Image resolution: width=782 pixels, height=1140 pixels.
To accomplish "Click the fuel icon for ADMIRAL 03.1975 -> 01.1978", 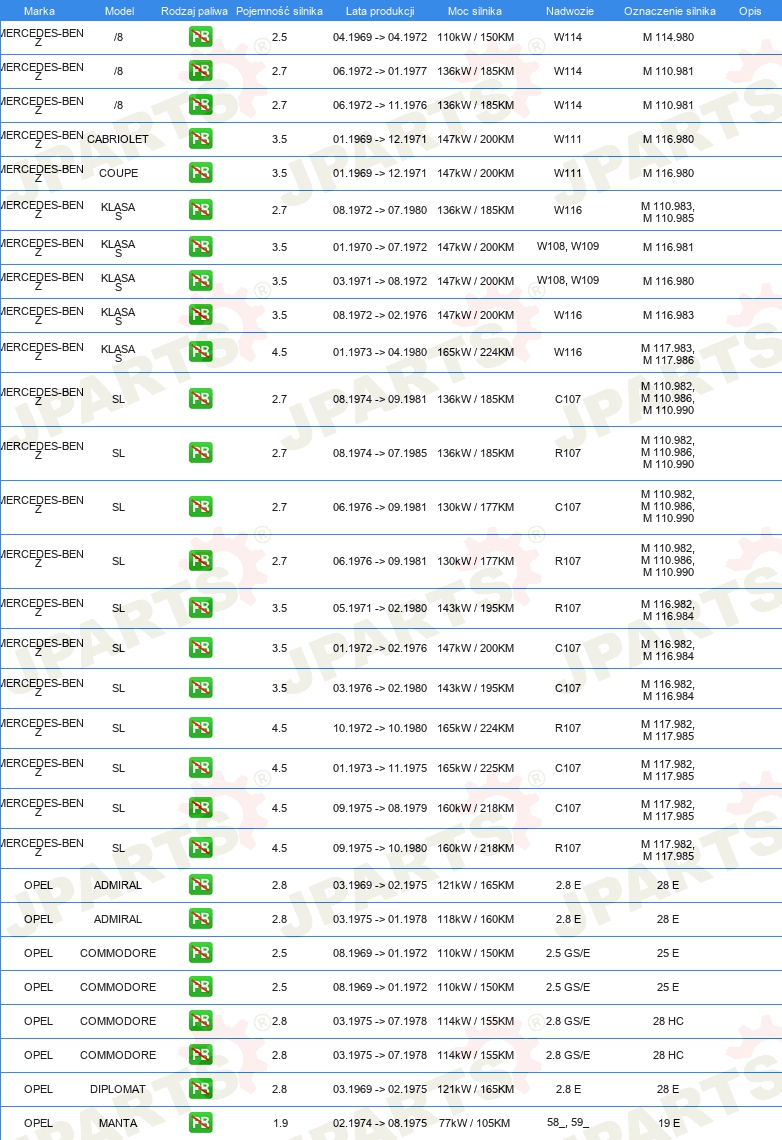I will tap(201, 919).
